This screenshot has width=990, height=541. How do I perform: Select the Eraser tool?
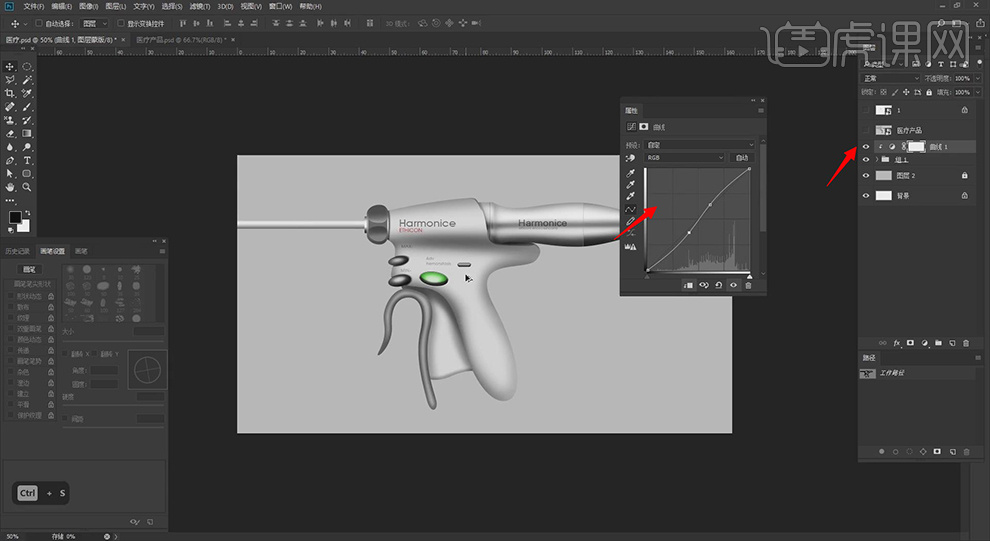[x=10, y=133]
